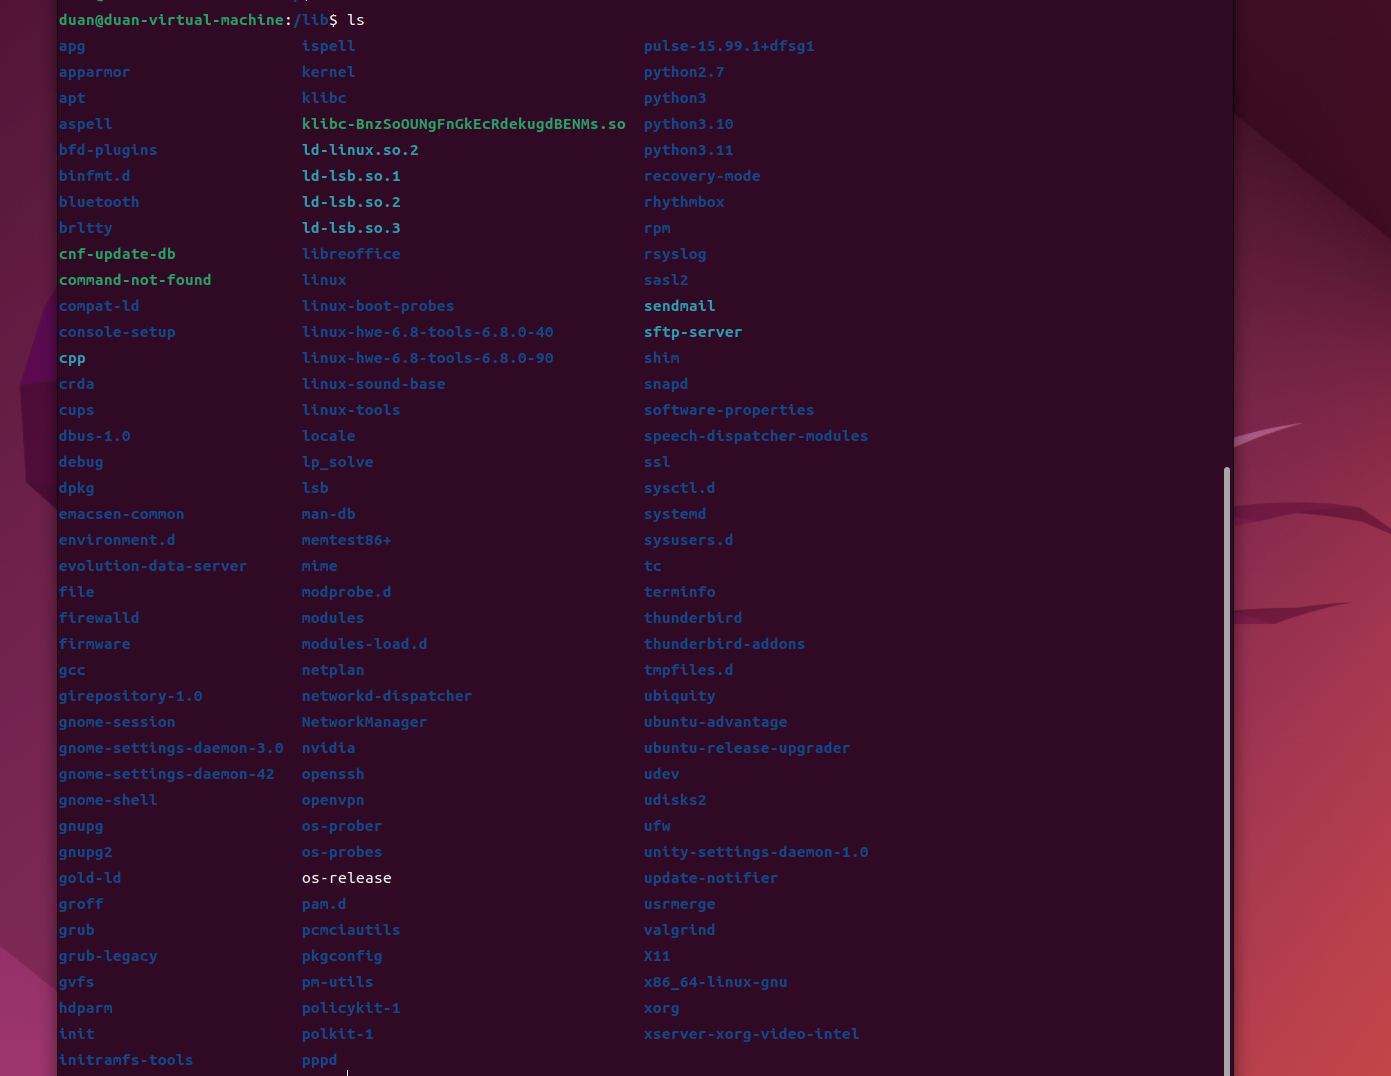Select the 'command-not-found' entry

point(135,280)
